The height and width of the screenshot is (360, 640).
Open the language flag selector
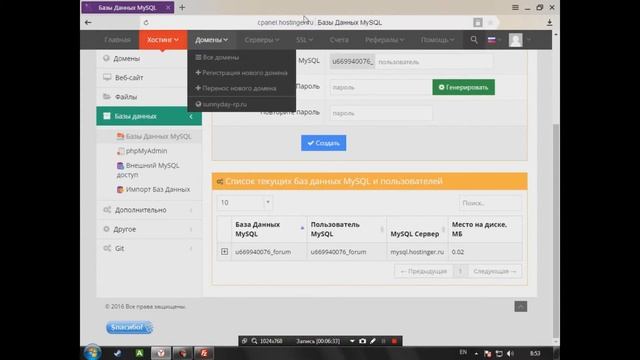(494, 40)
